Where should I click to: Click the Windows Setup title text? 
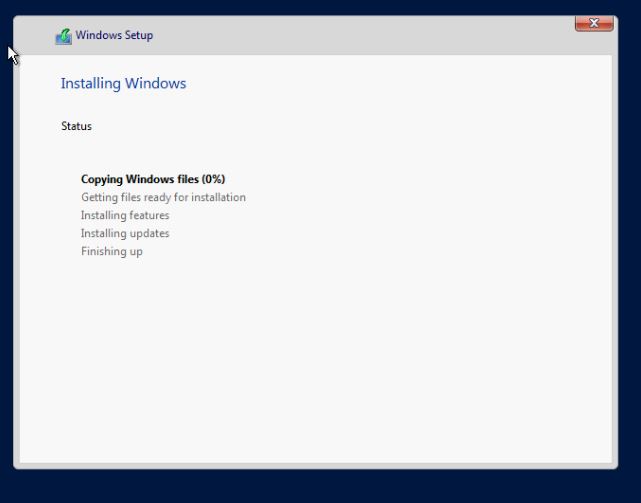tap(114, 35)
